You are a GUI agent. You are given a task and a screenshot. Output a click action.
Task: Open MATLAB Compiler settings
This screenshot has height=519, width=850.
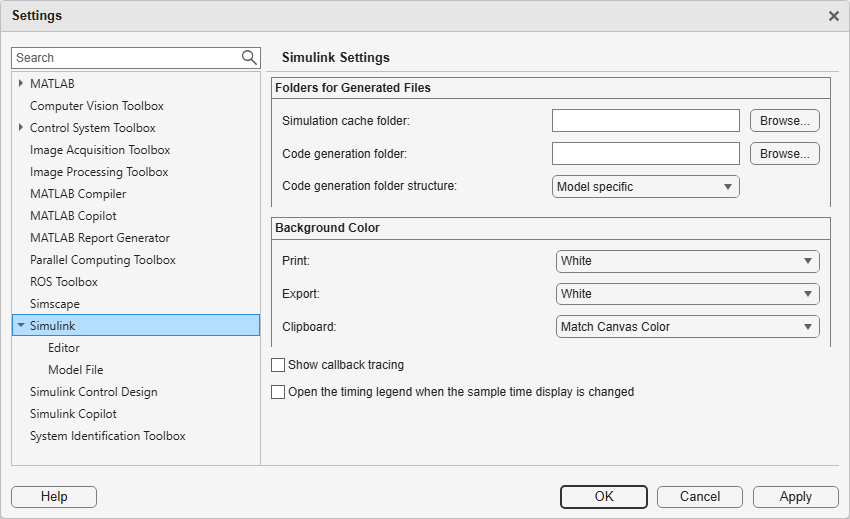(78, 194)
